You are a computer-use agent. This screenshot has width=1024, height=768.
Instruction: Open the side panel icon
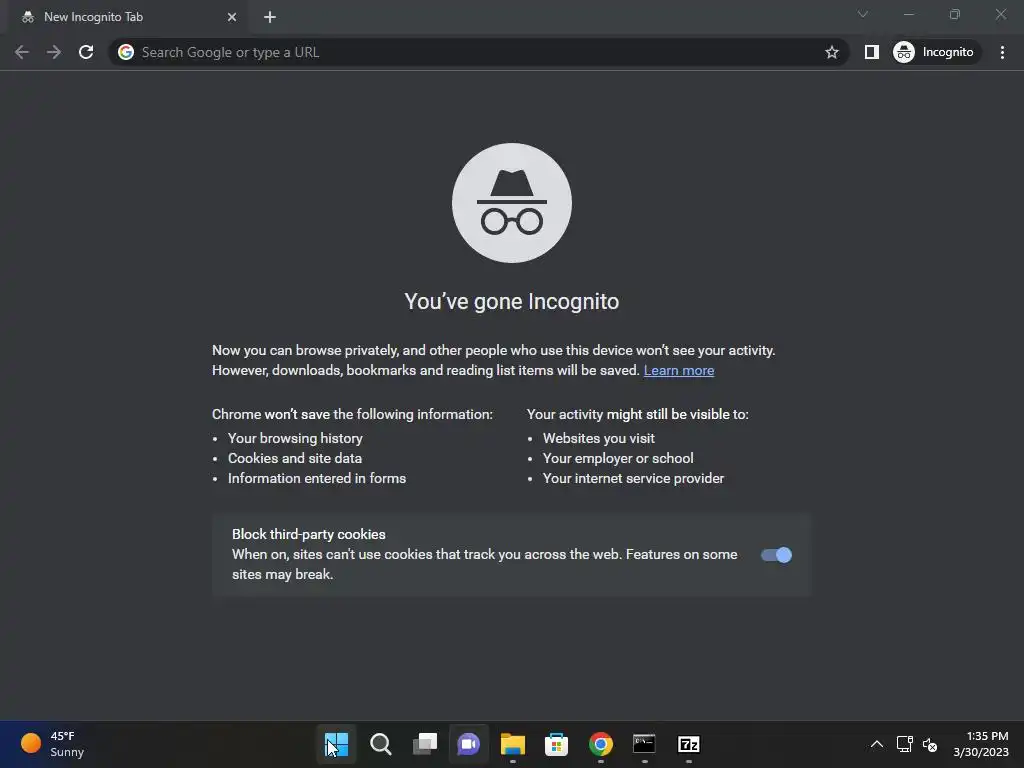(871, 52)
